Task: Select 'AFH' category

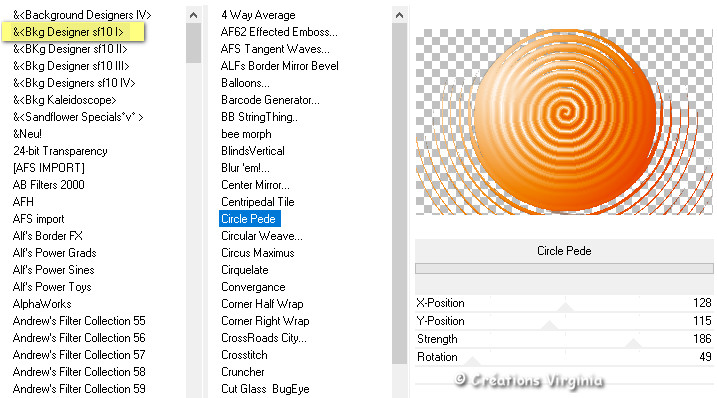Action: point(23,202)
